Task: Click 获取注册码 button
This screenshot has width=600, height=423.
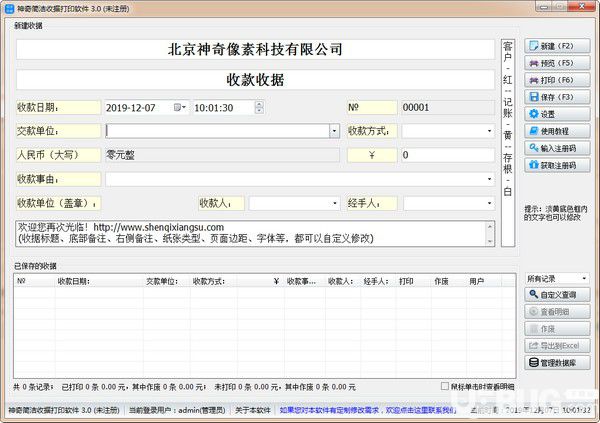Action: [x=557, y=165]
